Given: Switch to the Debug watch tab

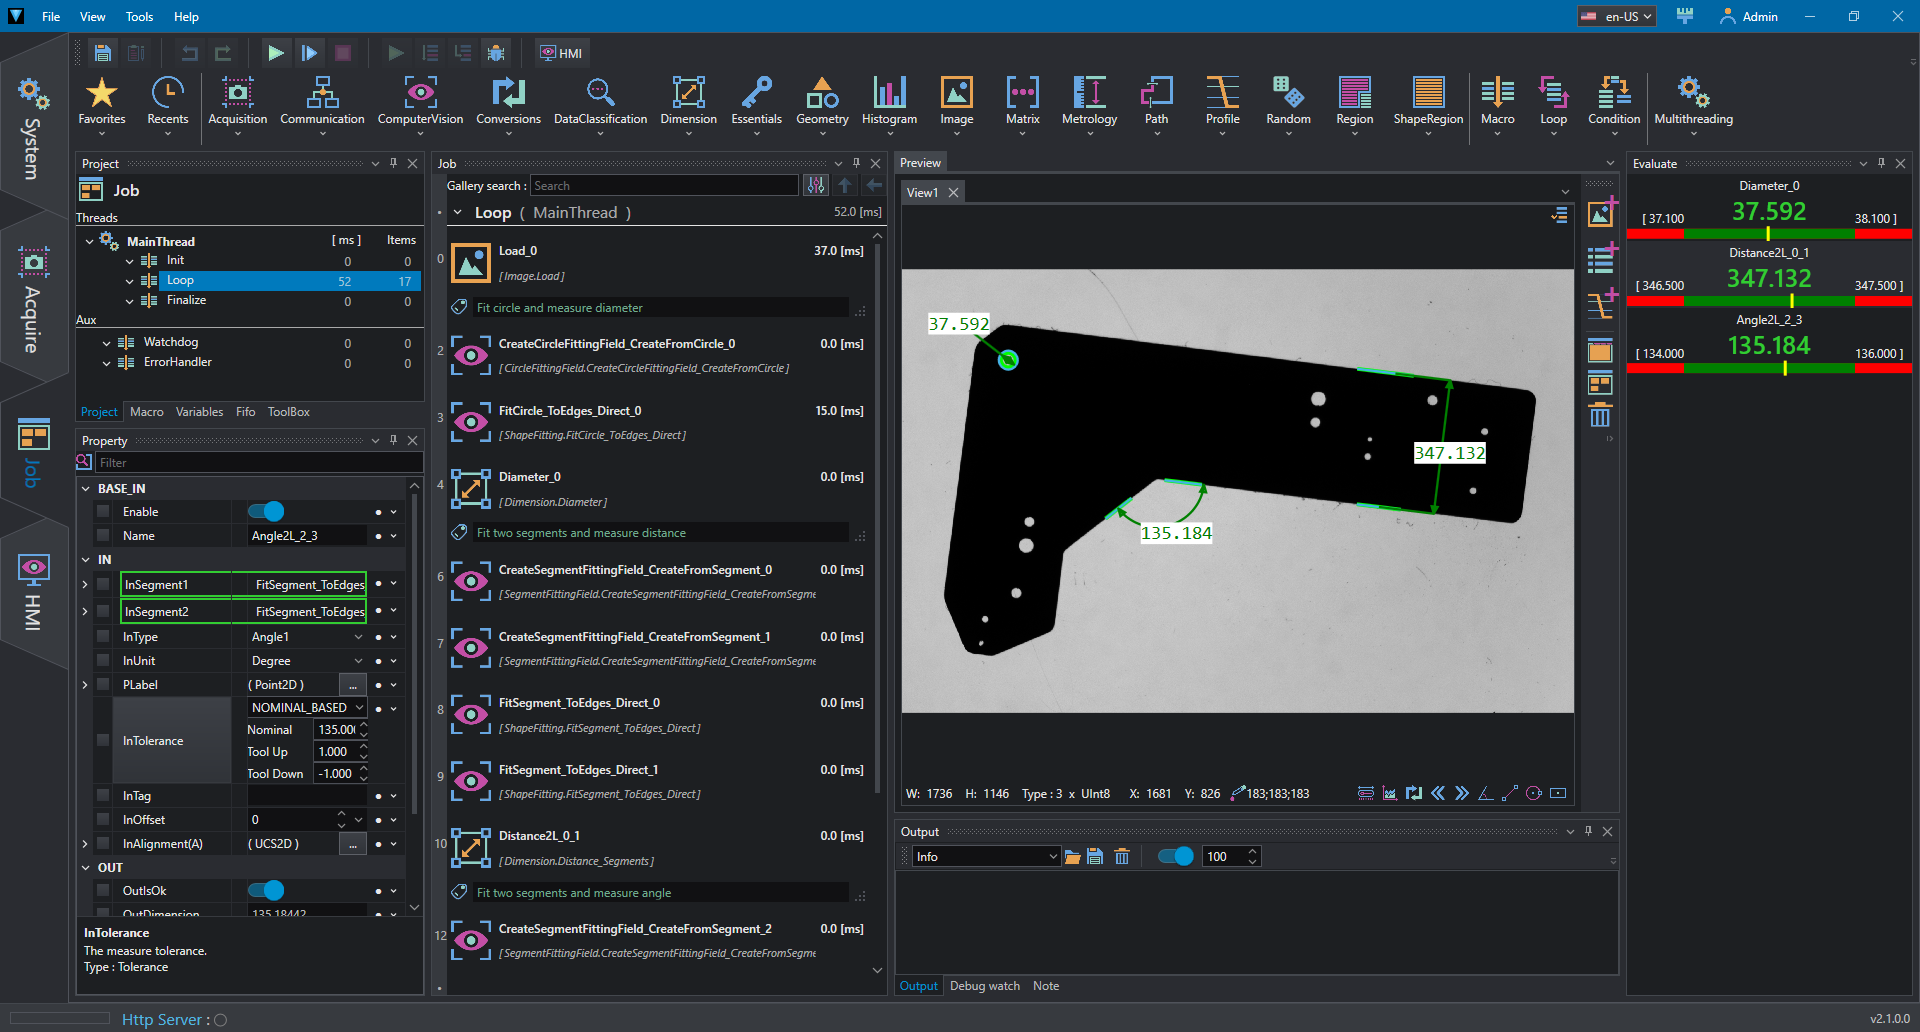Looking at the screenshot, I should point(984,986).
